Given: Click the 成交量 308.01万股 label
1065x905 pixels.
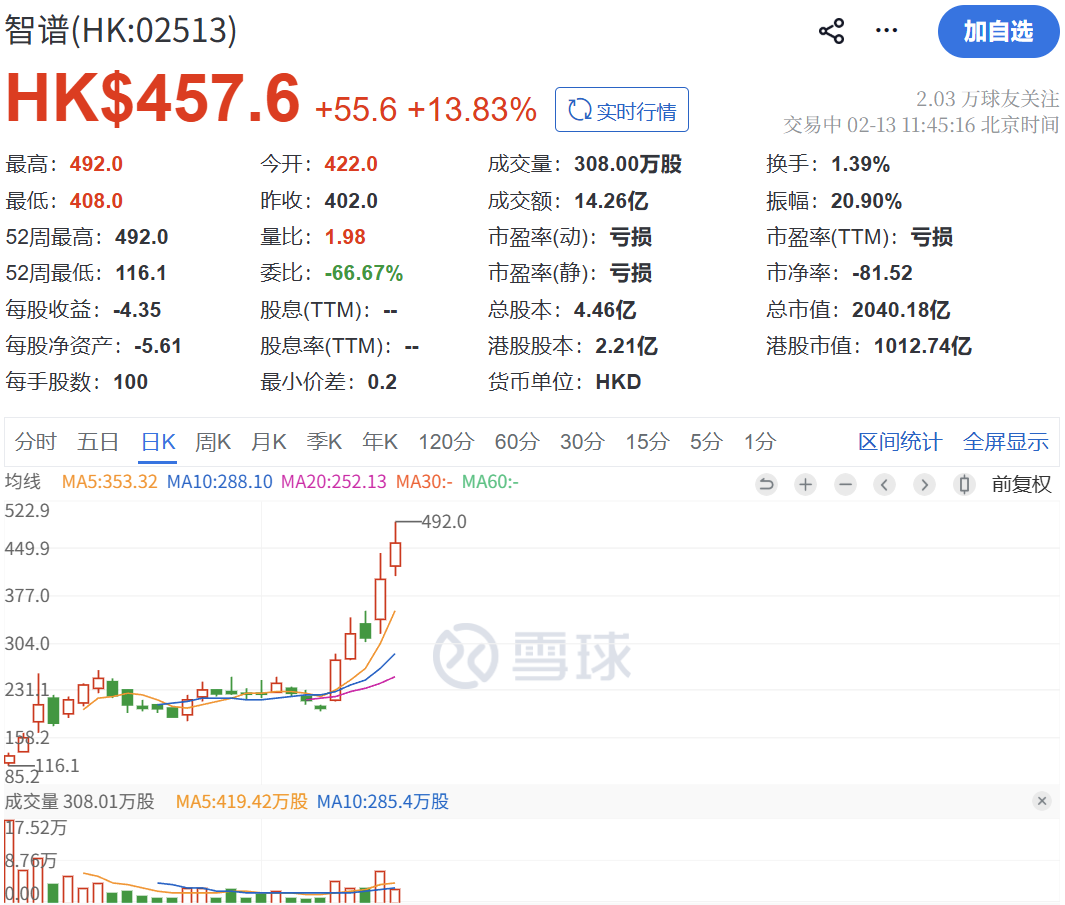Looking at the screenshot, I should pyautogui.click(x=79, y=802).
